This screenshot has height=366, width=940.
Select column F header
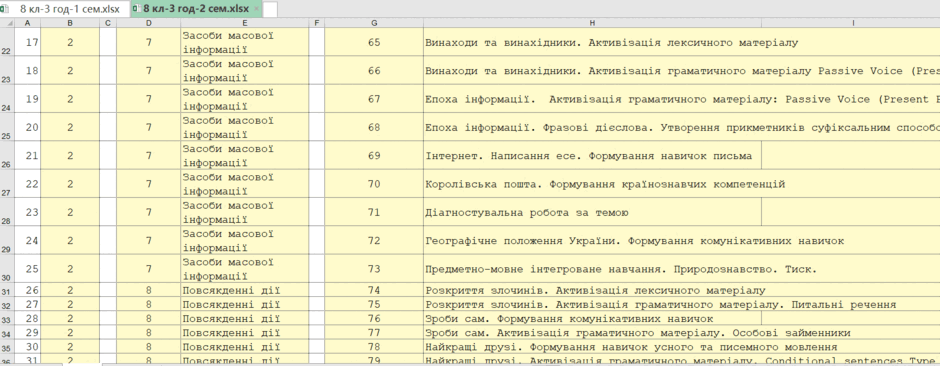[317, 23]
